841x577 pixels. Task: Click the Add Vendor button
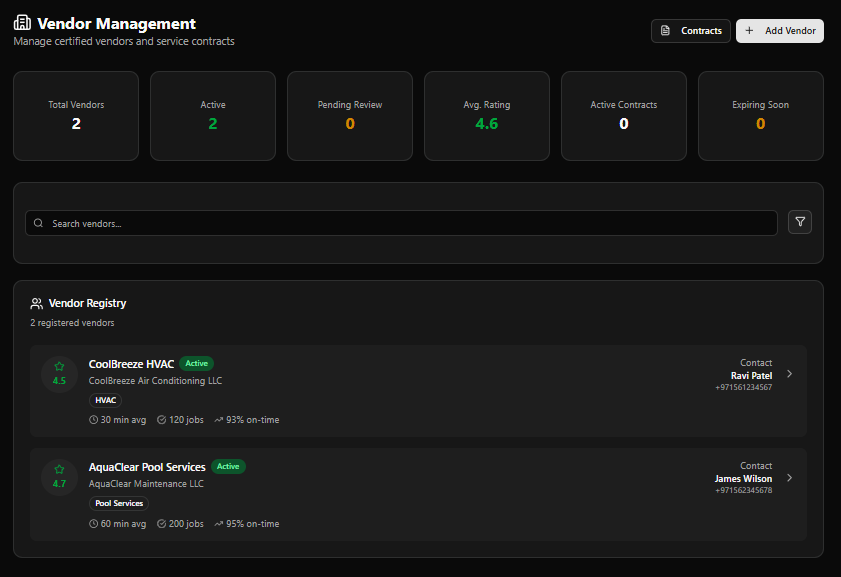779,31
